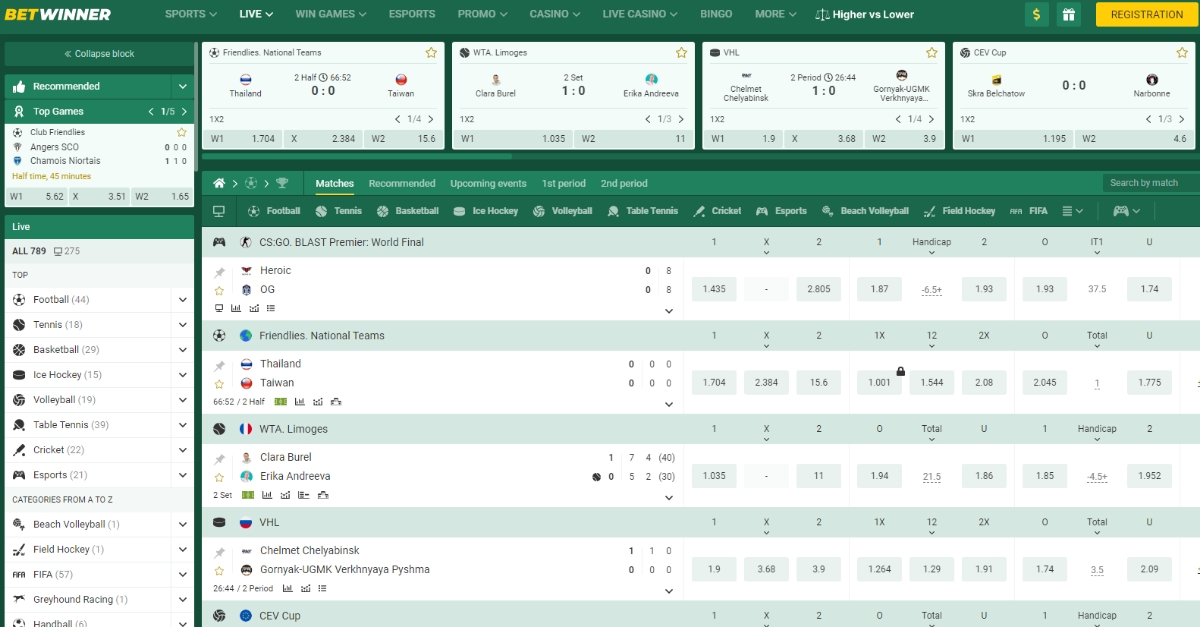Star the Heroic vs OG match
Screen dimensions: 1200x627
pos(219,290)
